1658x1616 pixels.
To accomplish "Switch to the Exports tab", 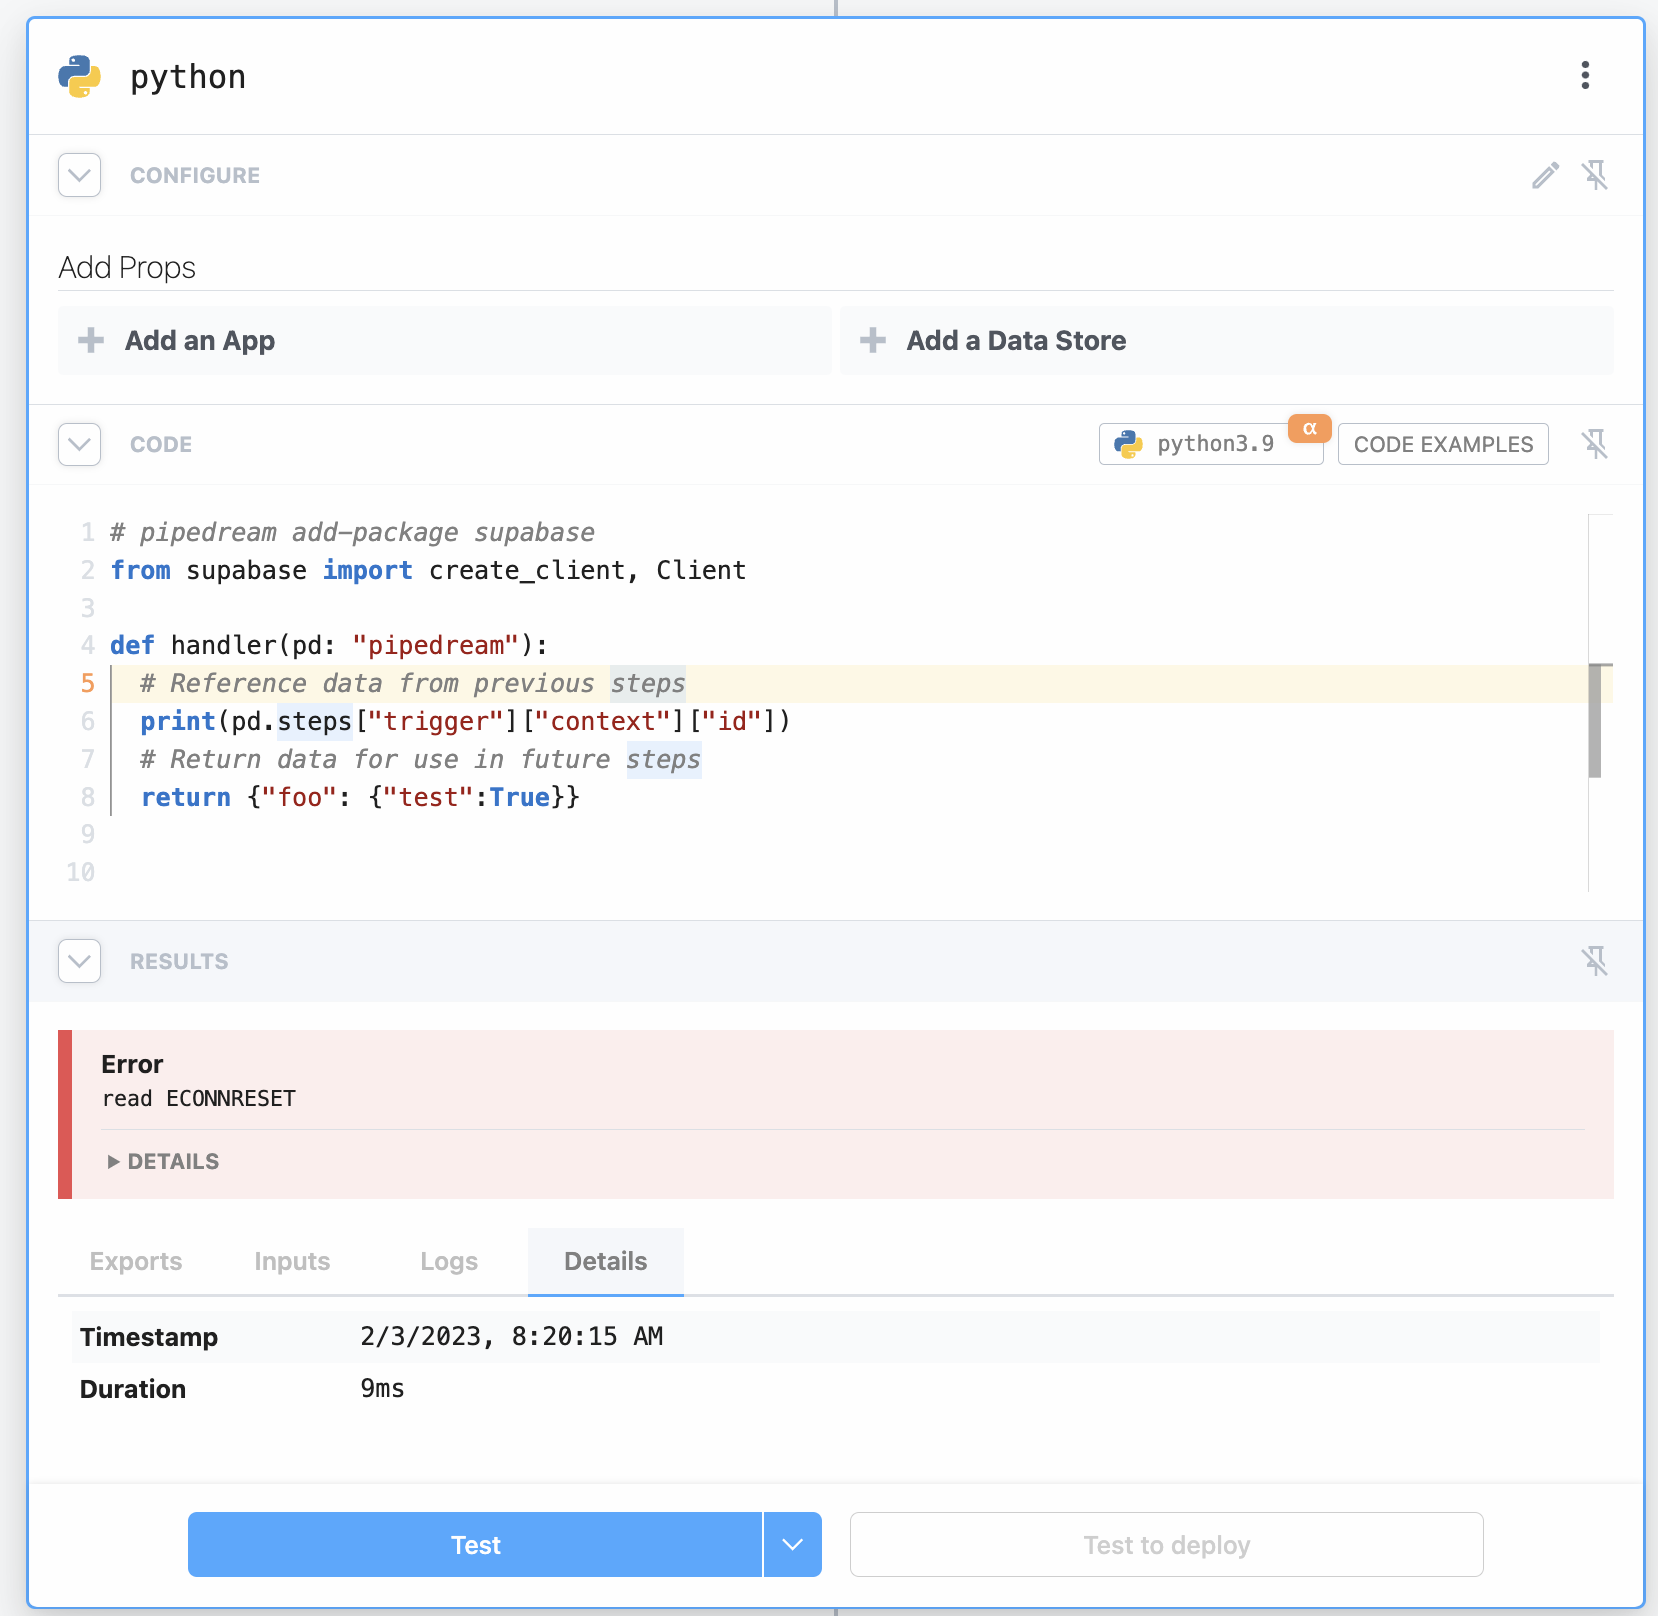I will [135, 1261].
